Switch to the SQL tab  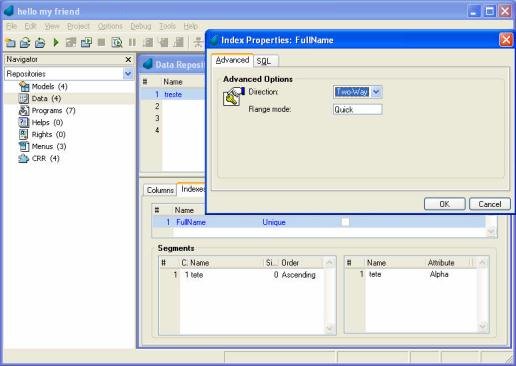pos(264,61)
